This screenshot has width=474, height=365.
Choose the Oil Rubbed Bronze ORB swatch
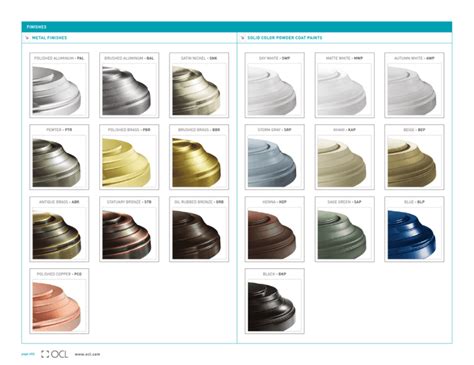coord(199,229)
